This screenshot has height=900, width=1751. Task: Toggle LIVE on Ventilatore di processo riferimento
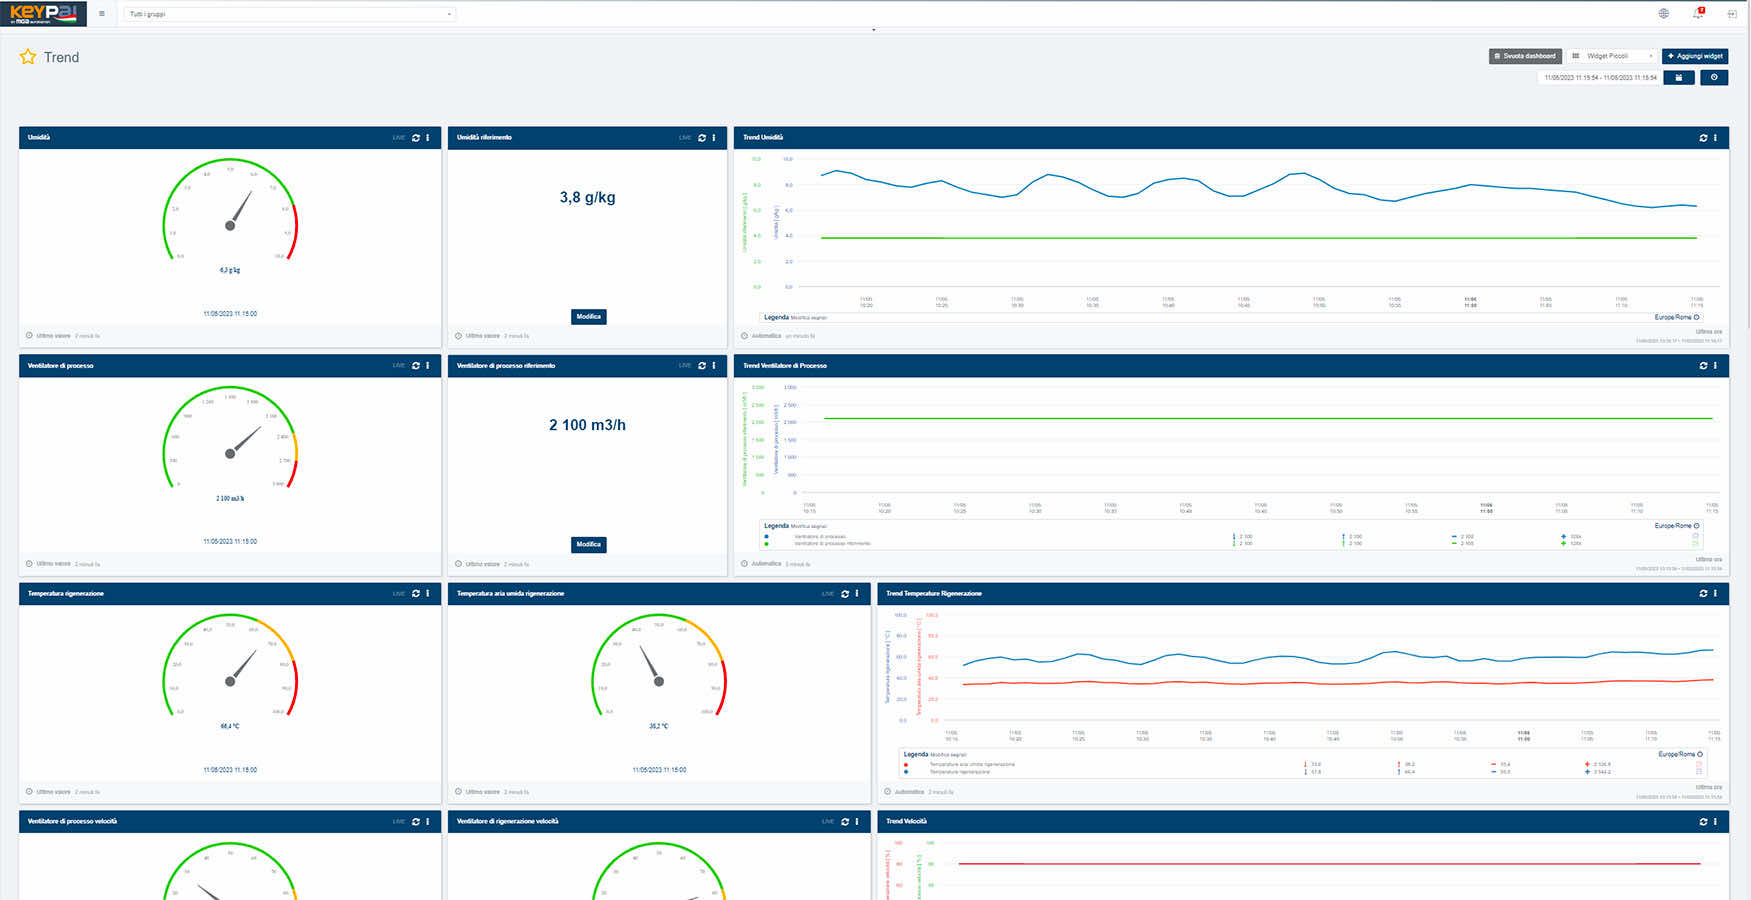click(685, 366)
